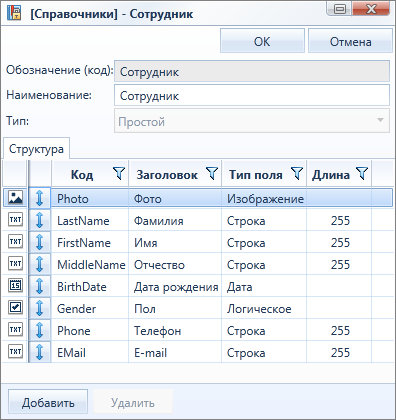This screenshot has width=396, height=420.
Task: Click the image type icon for Photo row
Action: (15, 197)
